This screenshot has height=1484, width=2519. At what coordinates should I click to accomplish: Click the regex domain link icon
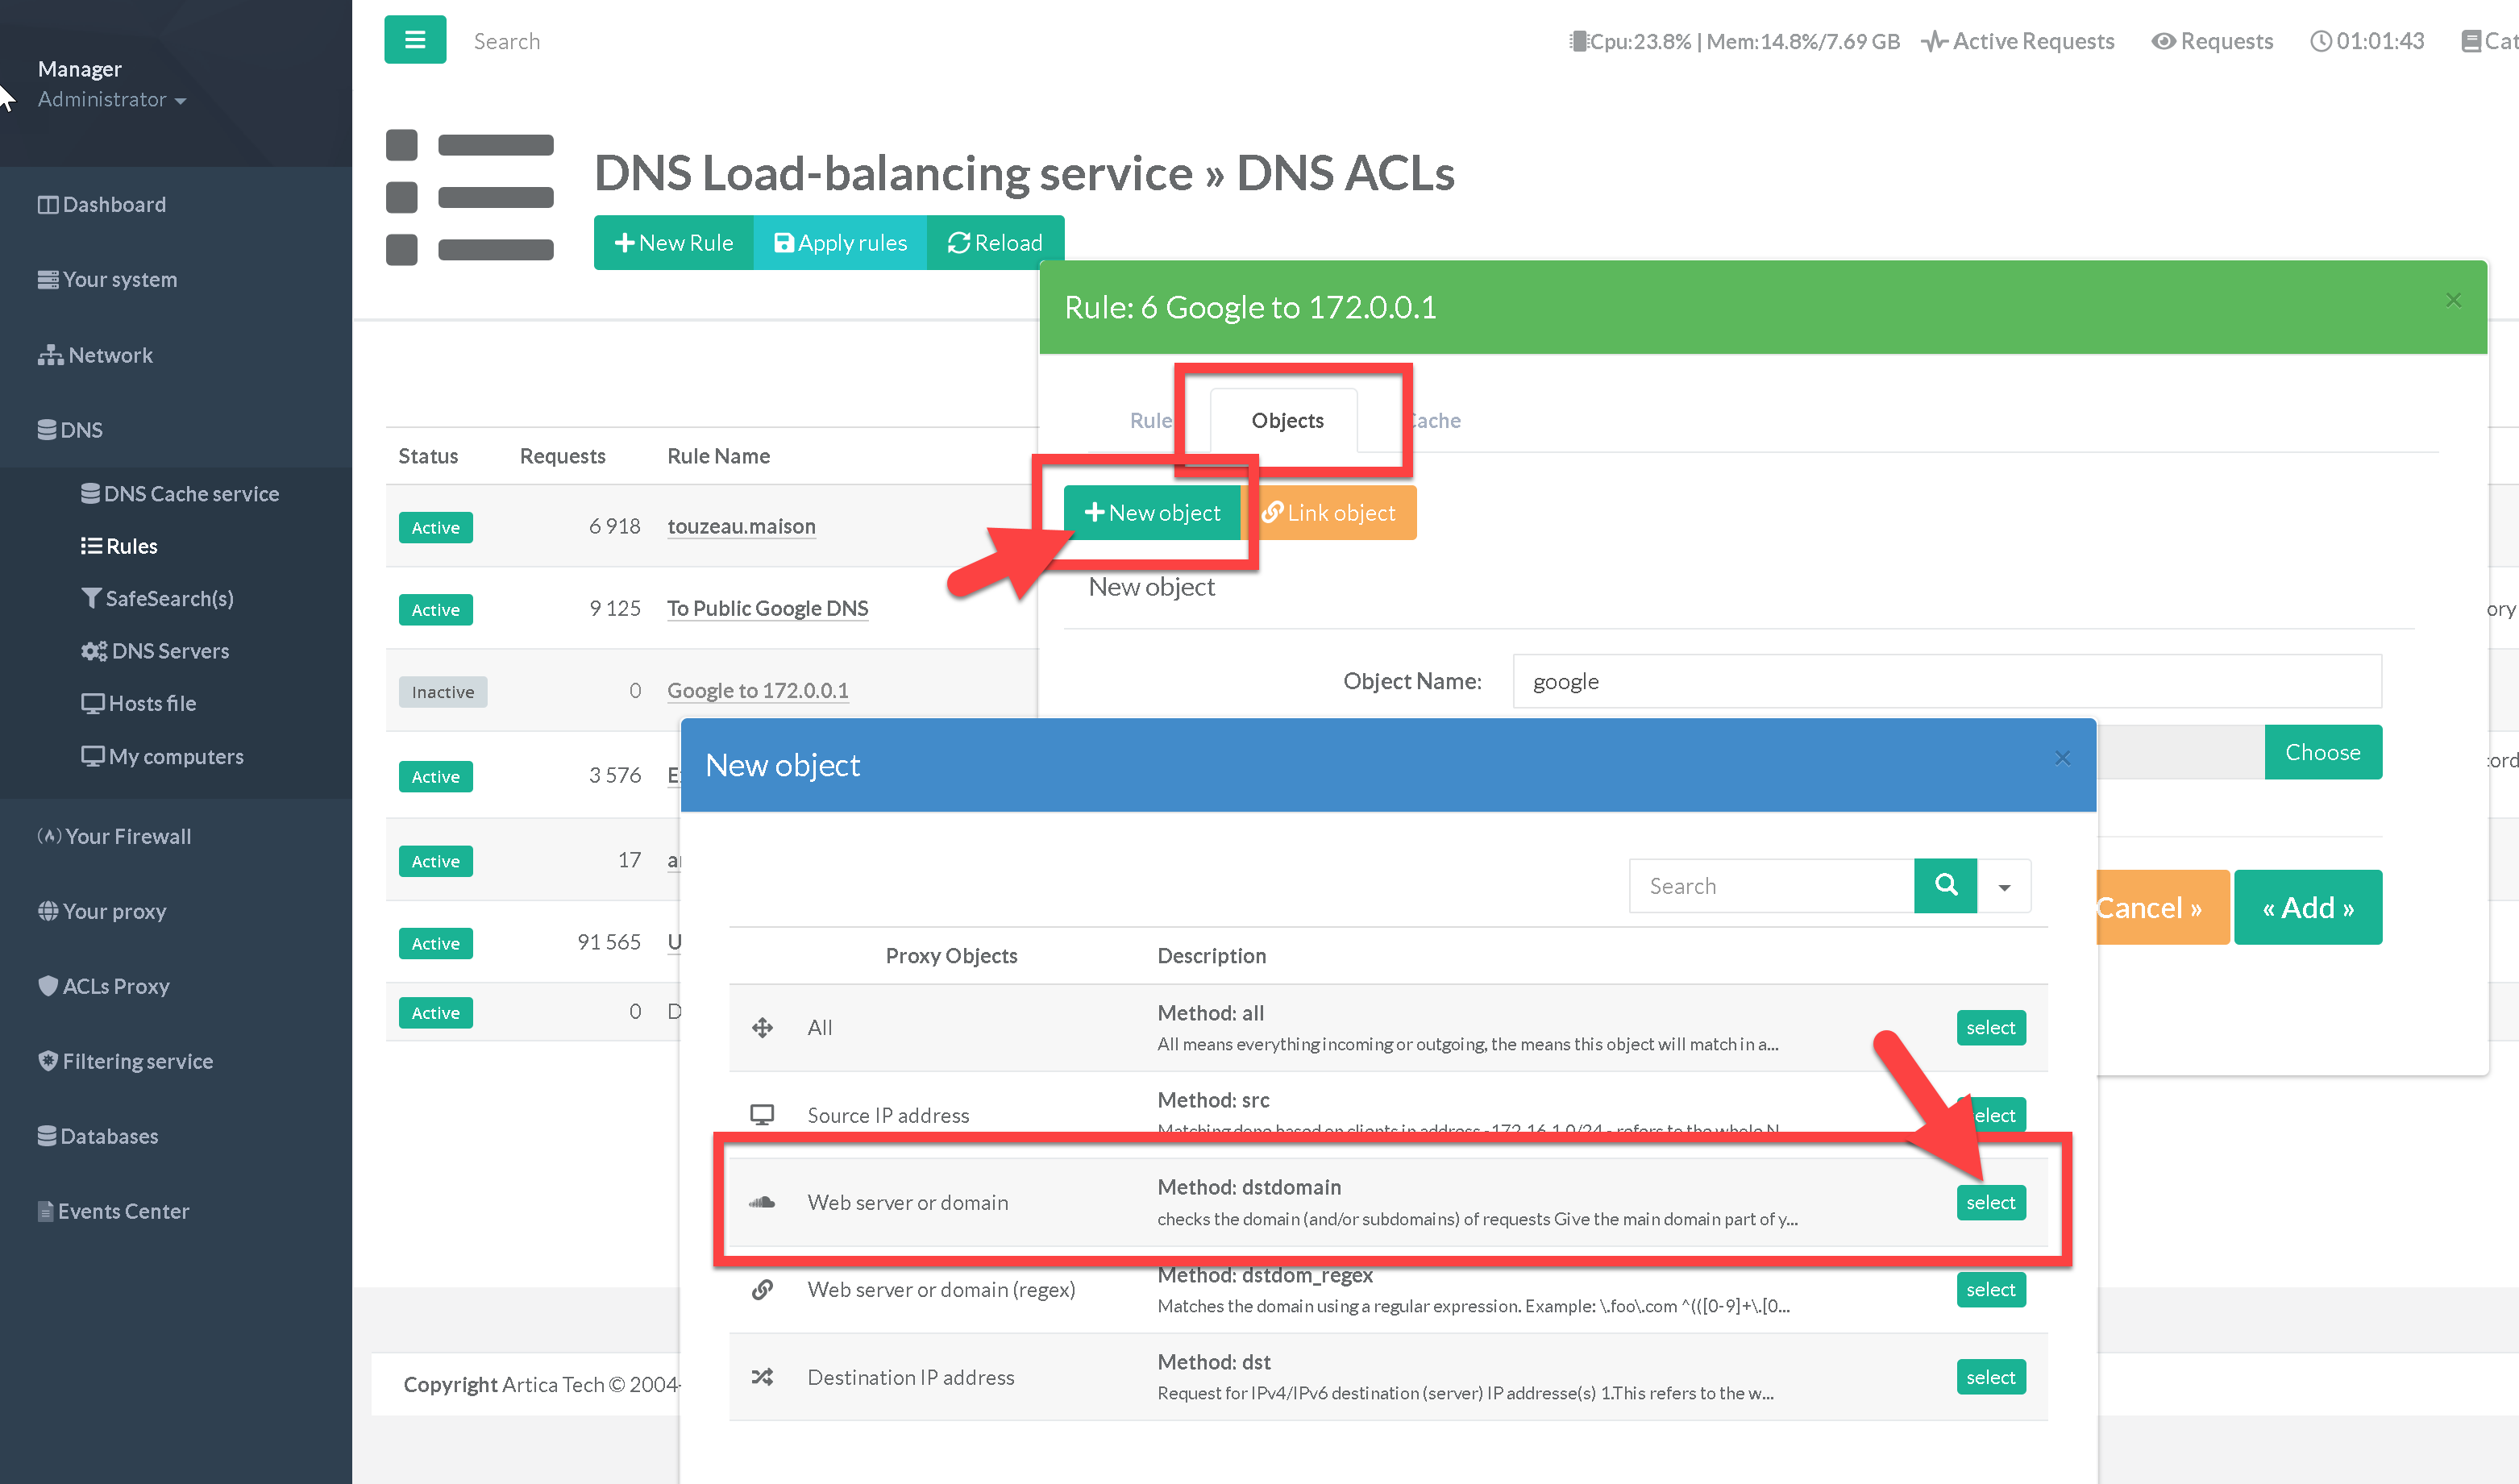click(762, 1289)
